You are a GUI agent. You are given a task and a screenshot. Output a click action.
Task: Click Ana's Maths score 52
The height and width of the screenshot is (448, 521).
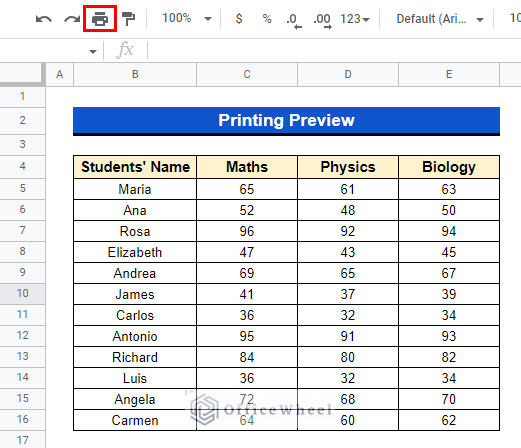click(x=247, y=210)
